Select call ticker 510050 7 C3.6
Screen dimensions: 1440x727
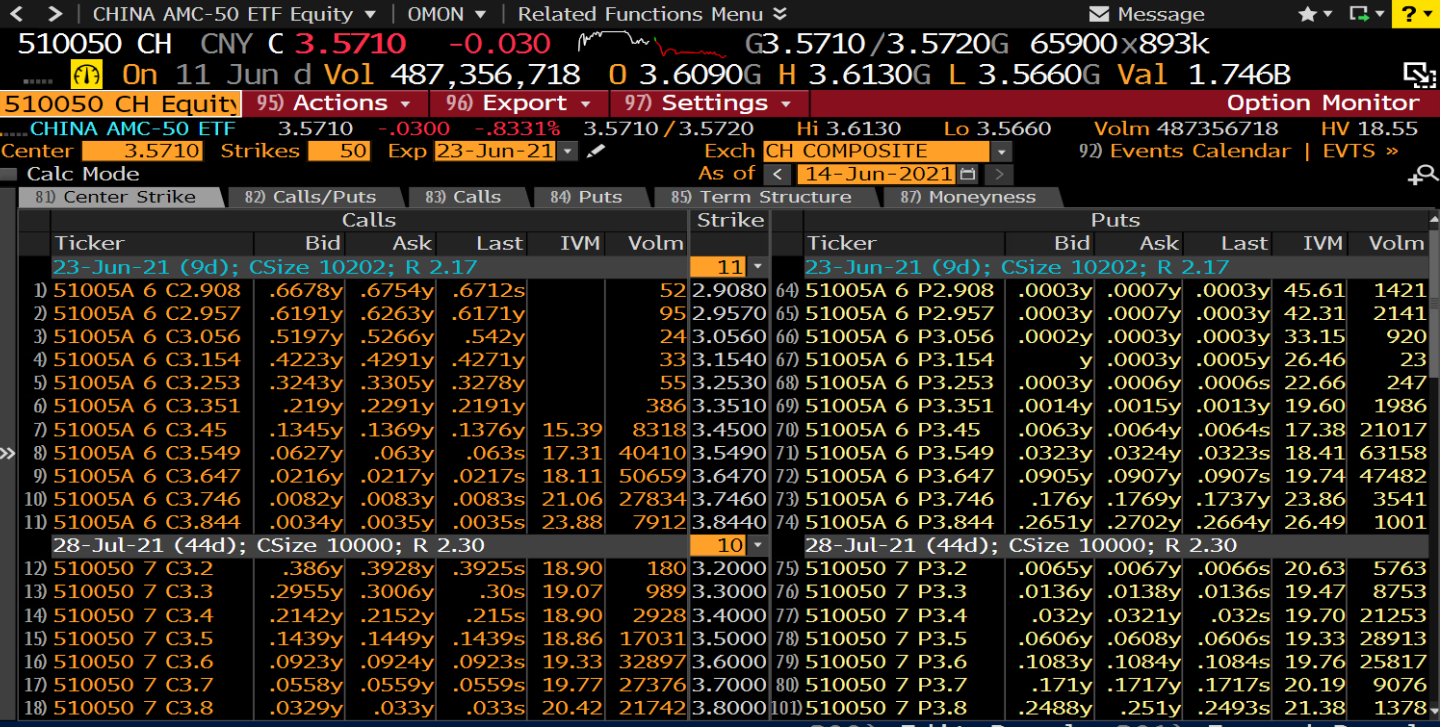[133, 661]
